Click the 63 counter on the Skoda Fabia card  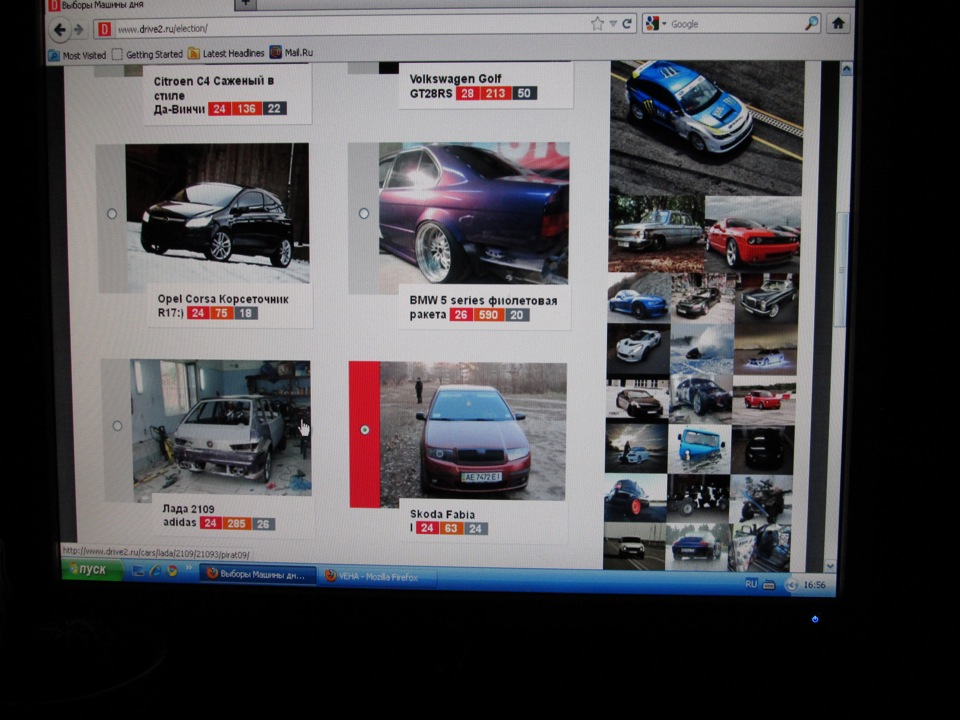(x=451, y=528)
